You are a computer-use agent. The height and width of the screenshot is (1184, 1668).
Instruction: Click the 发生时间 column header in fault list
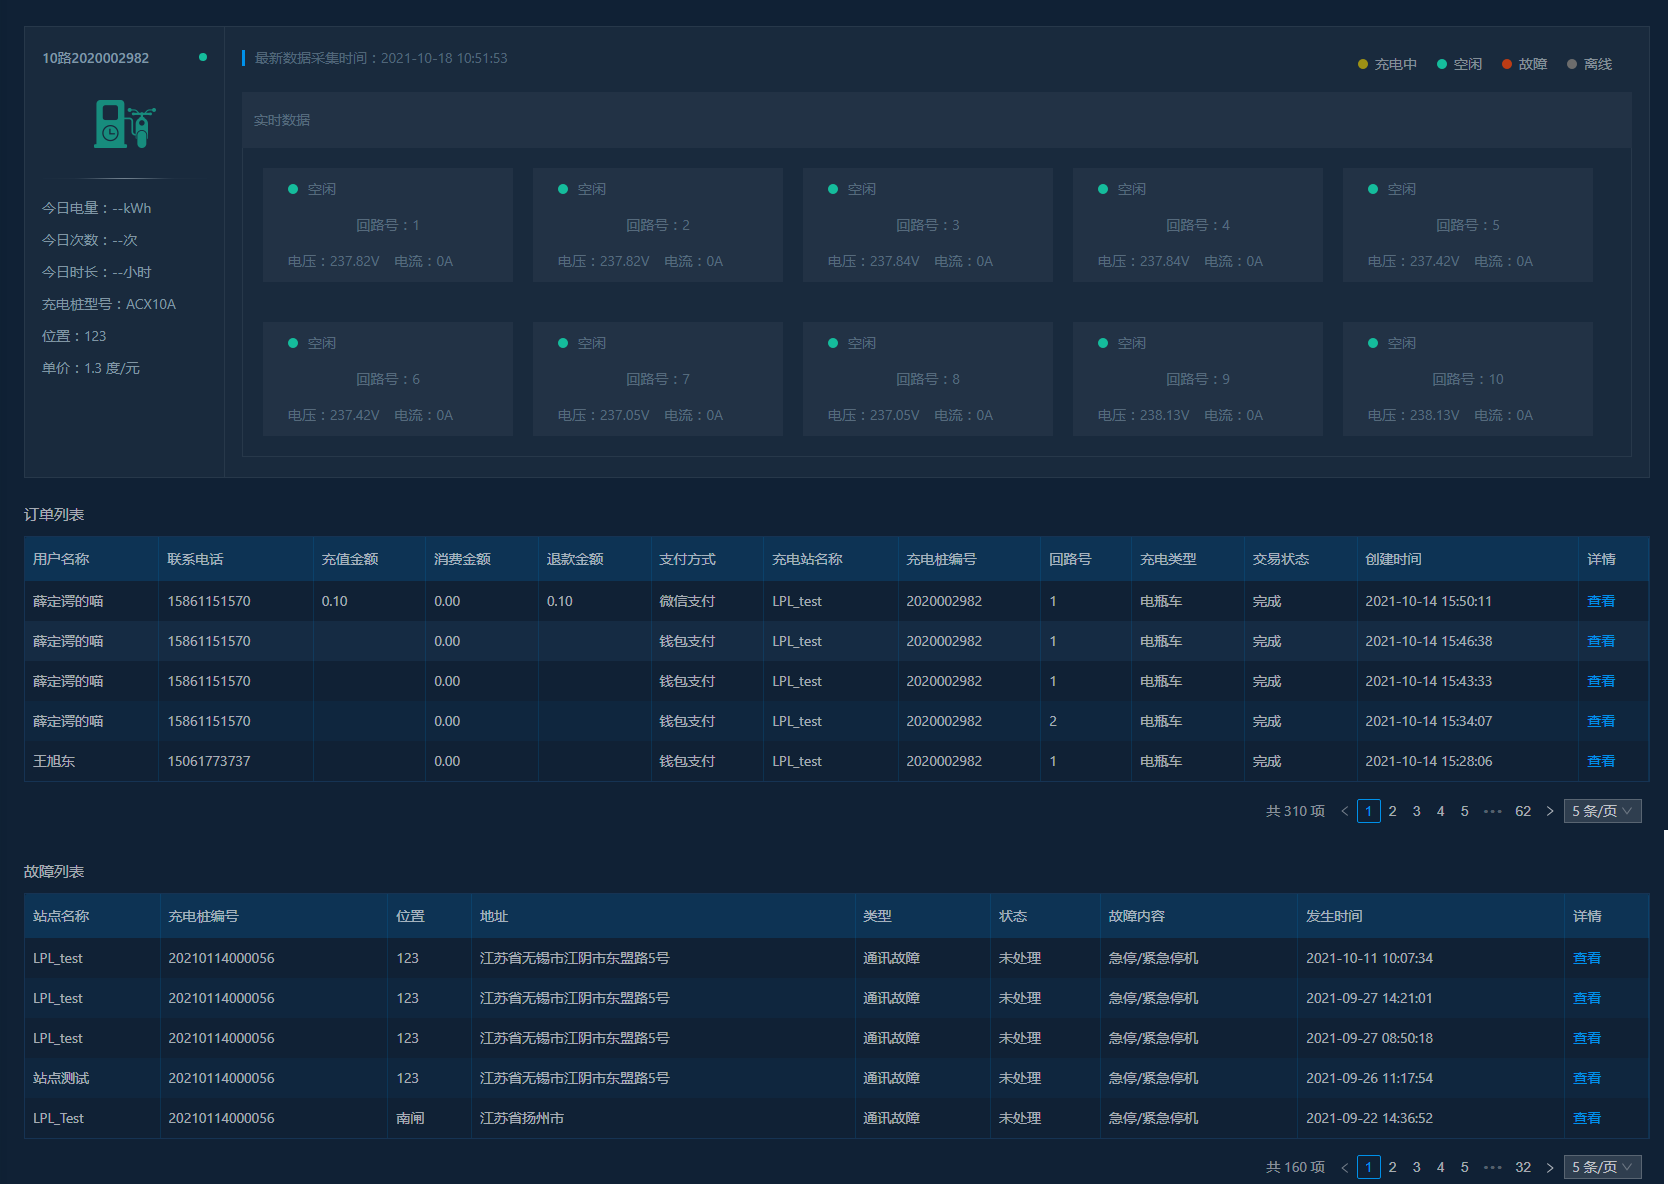[1334, 916]
